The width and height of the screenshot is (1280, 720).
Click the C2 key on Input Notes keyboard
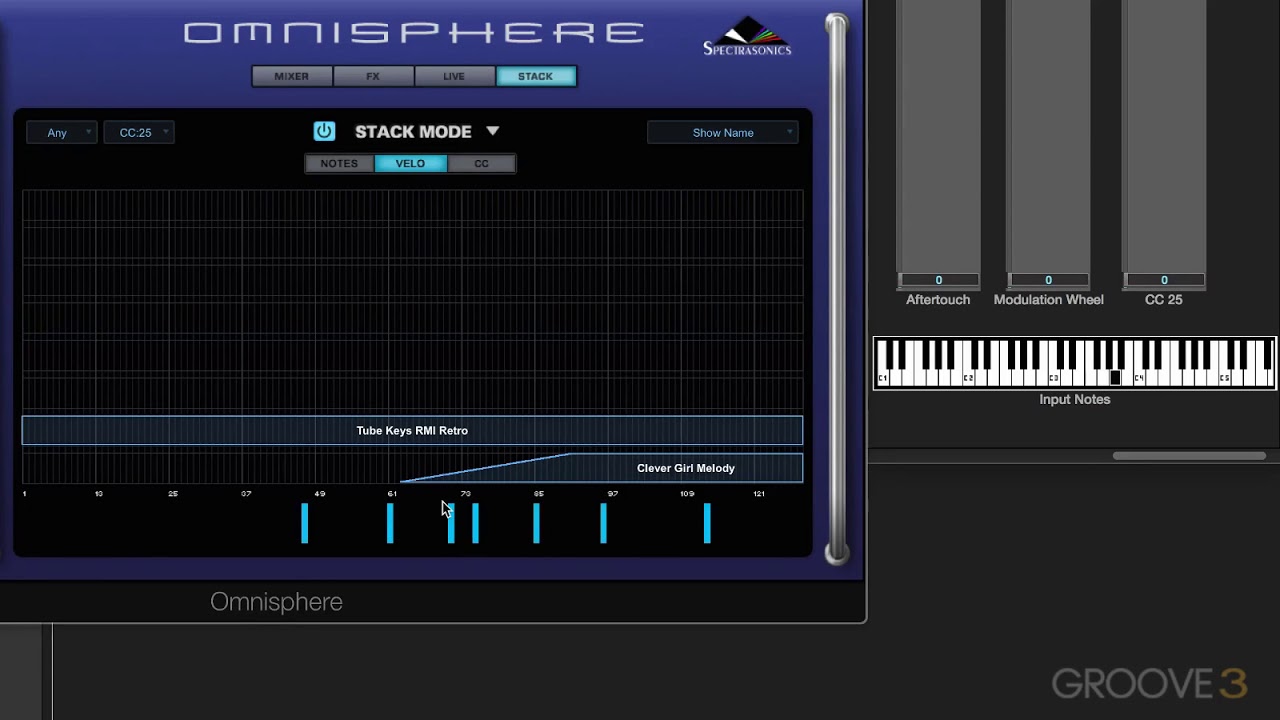tap(968, 378)
